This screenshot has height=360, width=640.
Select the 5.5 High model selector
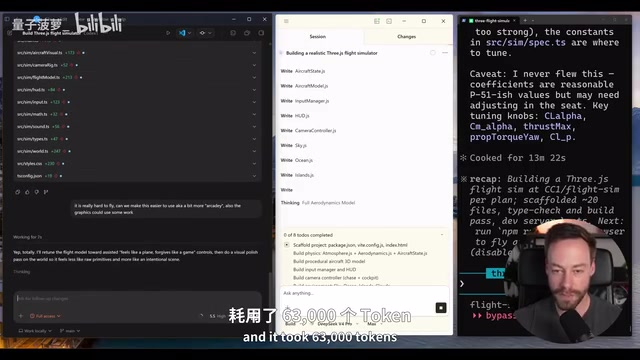coord(217,316)
